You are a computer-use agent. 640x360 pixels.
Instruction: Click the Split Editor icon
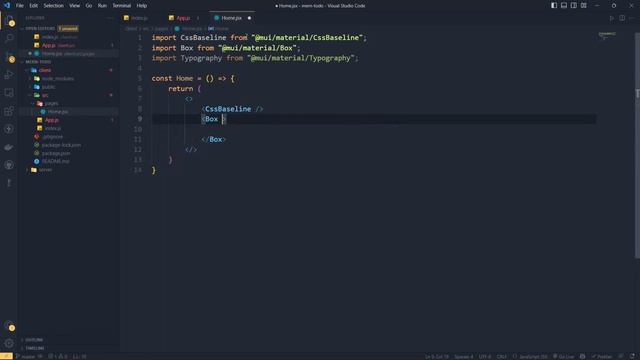[622, 18]
